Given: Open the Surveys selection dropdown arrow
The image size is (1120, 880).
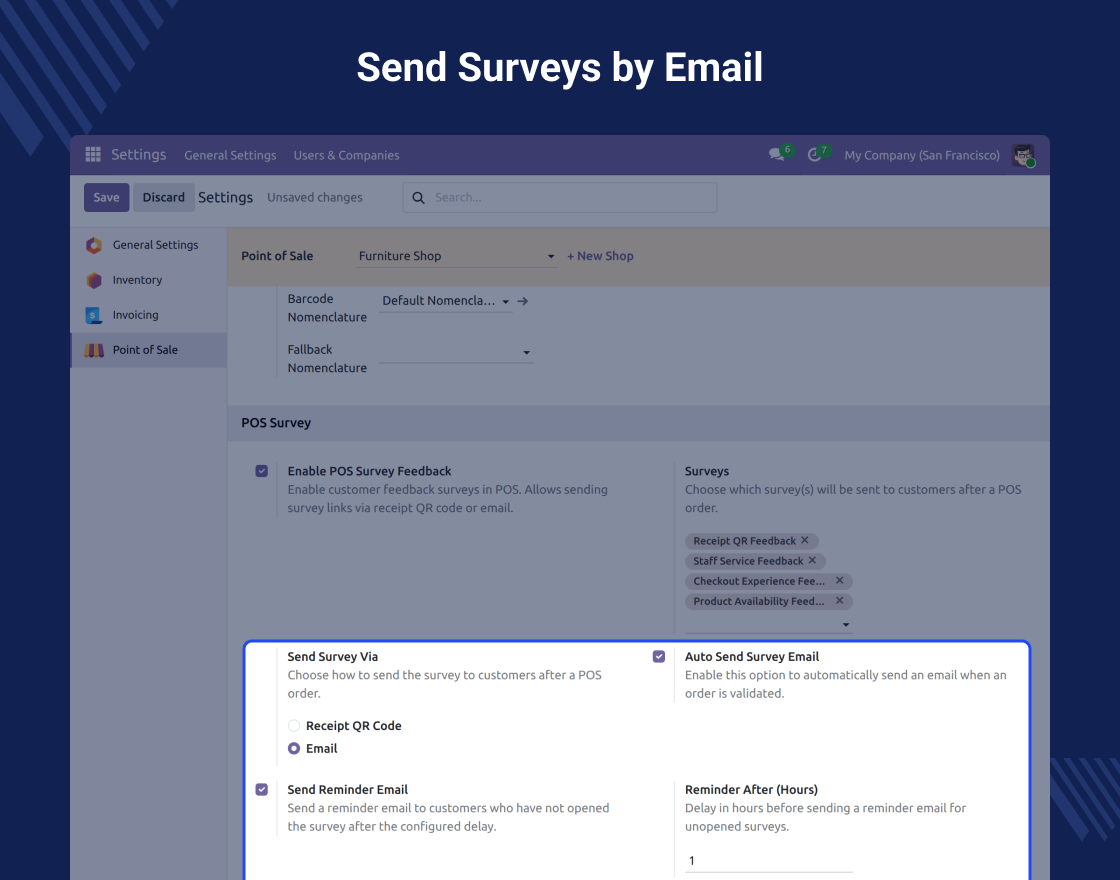Looking at the screenshot, I should click(846, 625).
